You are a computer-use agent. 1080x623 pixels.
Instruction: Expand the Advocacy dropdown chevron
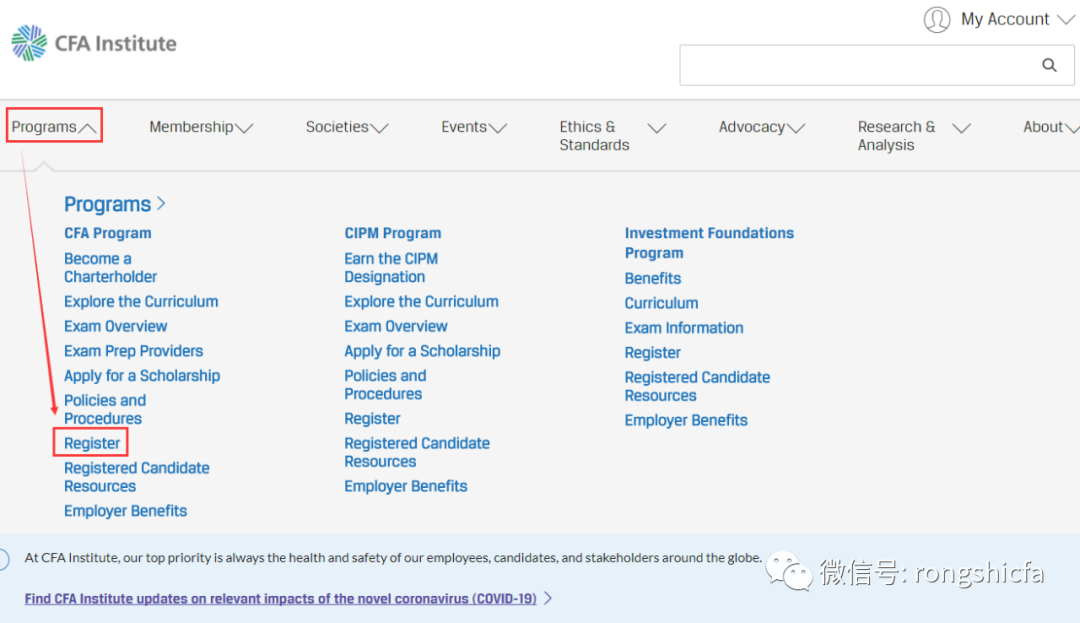point(796,128)
